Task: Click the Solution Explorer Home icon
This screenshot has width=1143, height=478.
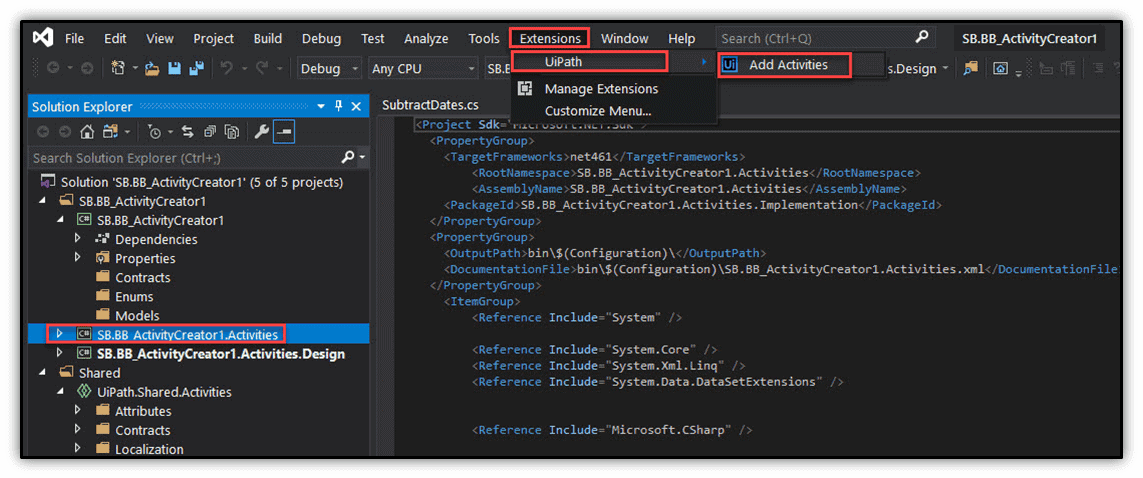Action: click(87, 132)
